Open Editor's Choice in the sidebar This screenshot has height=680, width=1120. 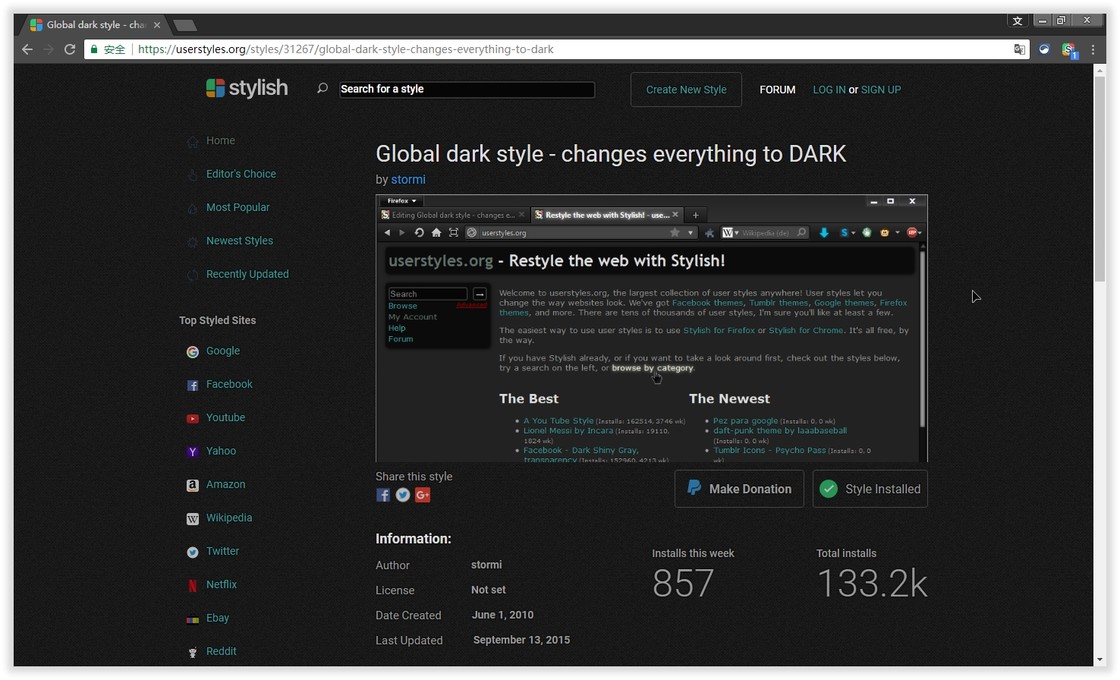(241, 174)
